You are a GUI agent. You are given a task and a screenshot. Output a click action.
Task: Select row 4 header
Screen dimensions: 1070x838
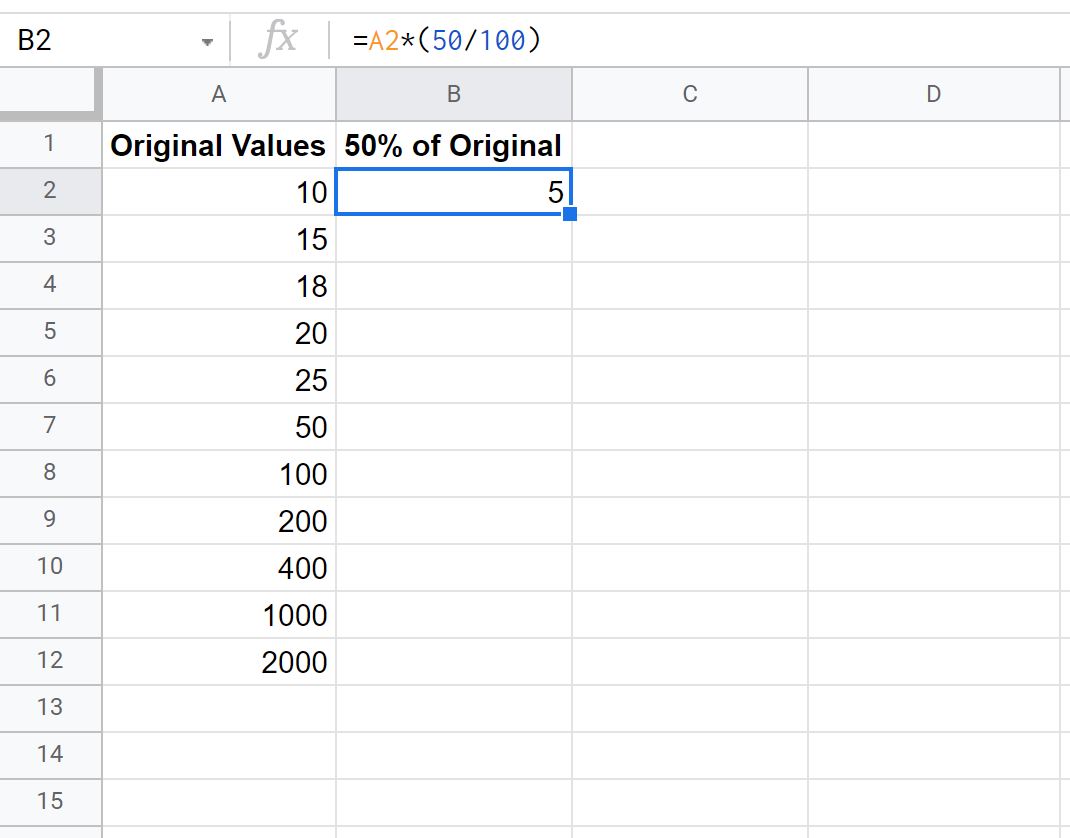coord(50,285)
